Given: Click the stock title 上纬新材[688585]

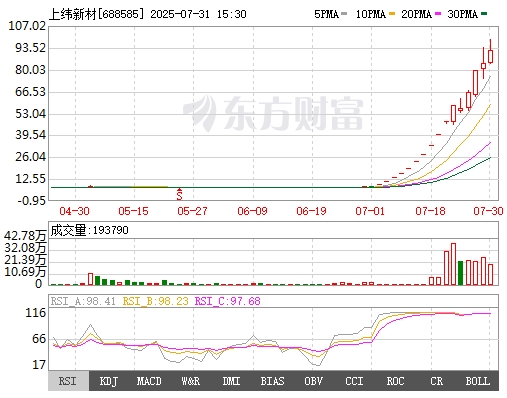Looking at the screenshot, I should pyautogui.click(x=97, y=14).
